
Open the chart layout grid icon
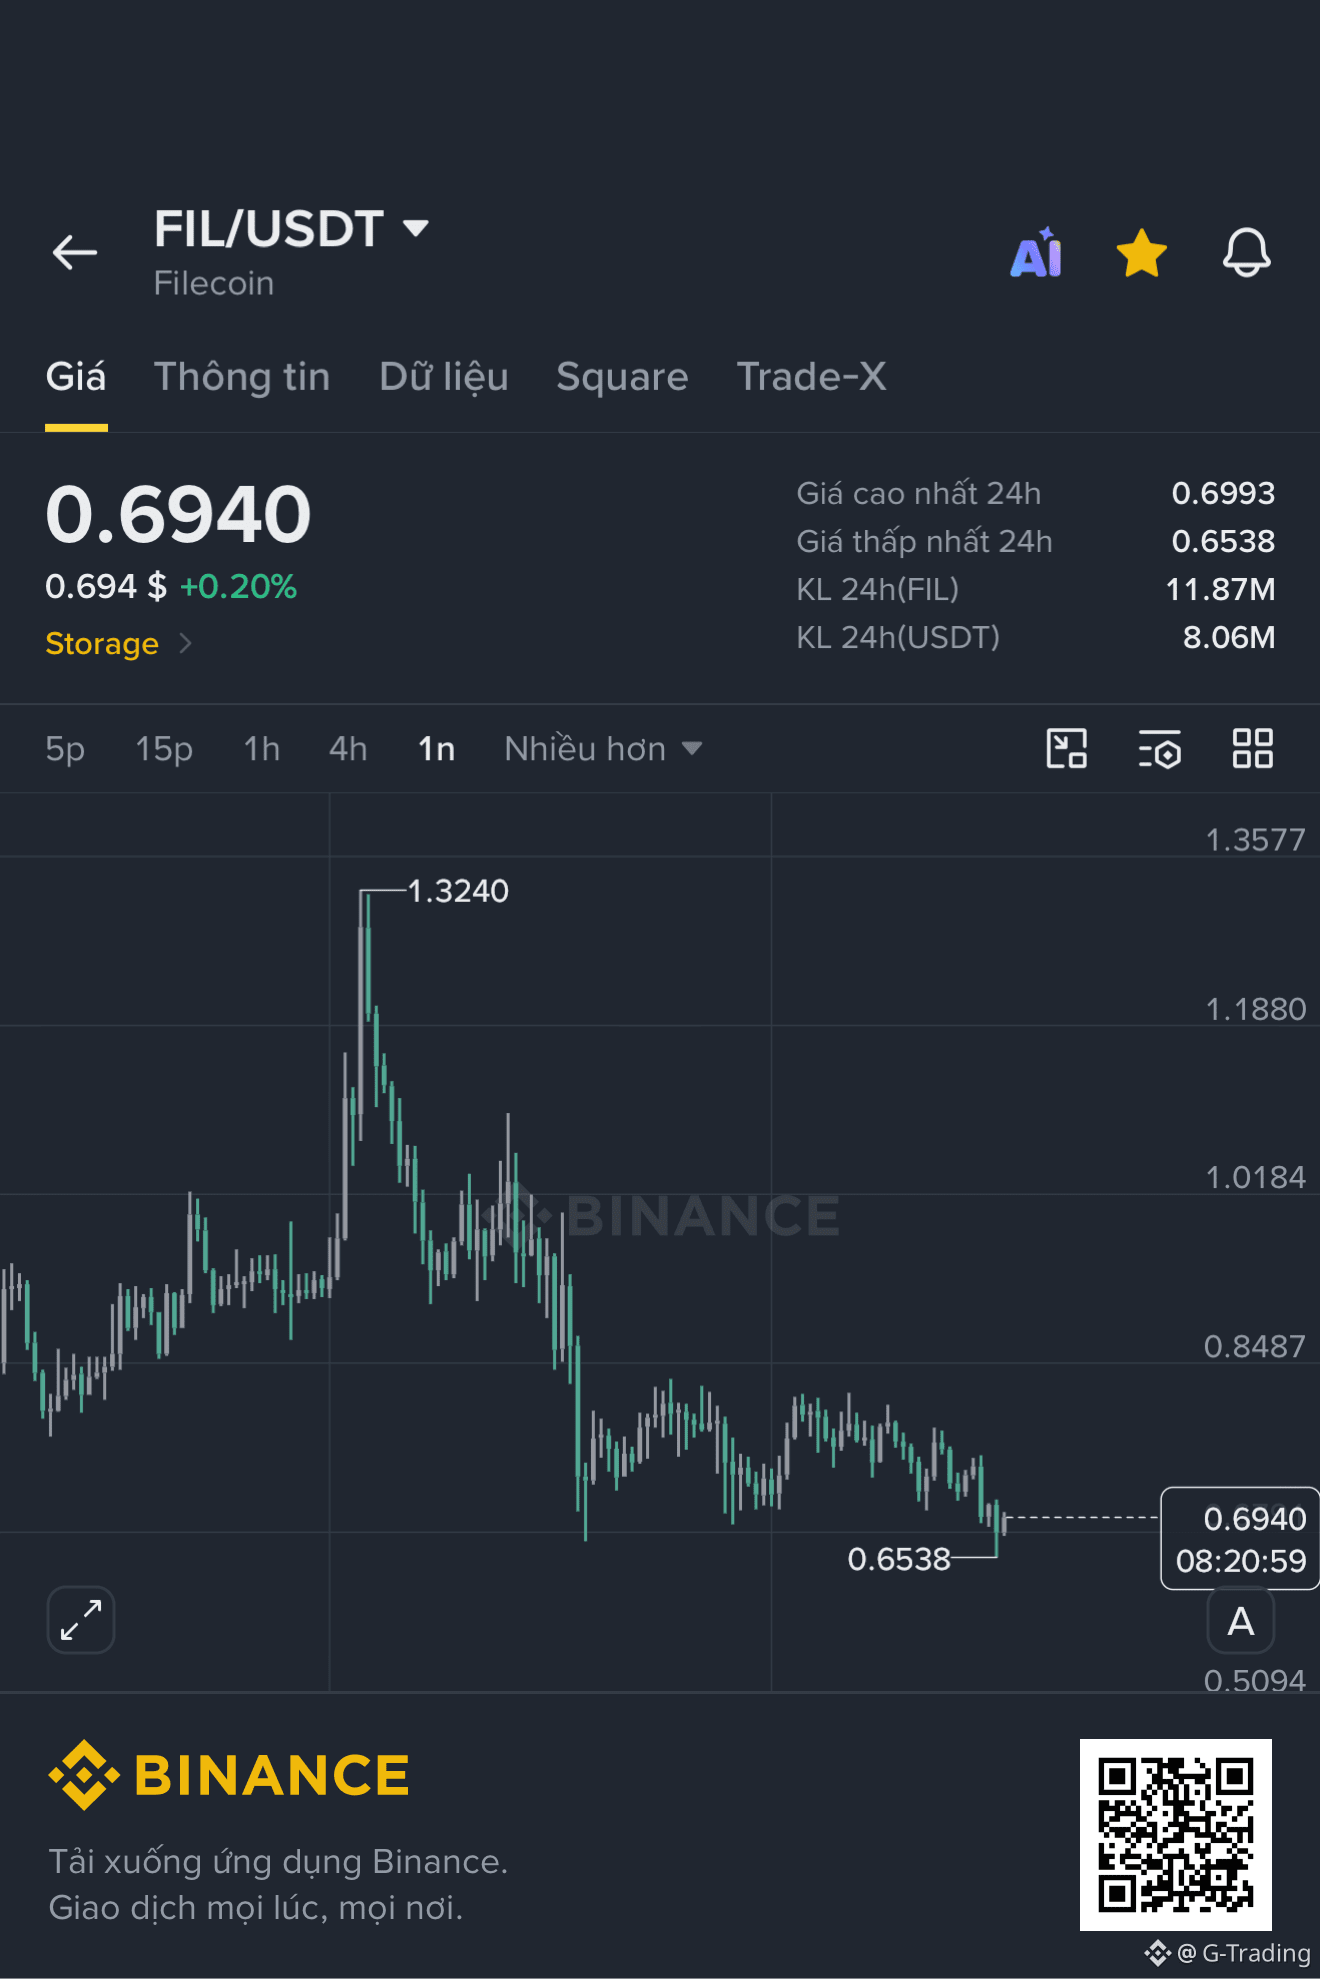tap(1252, 749)
